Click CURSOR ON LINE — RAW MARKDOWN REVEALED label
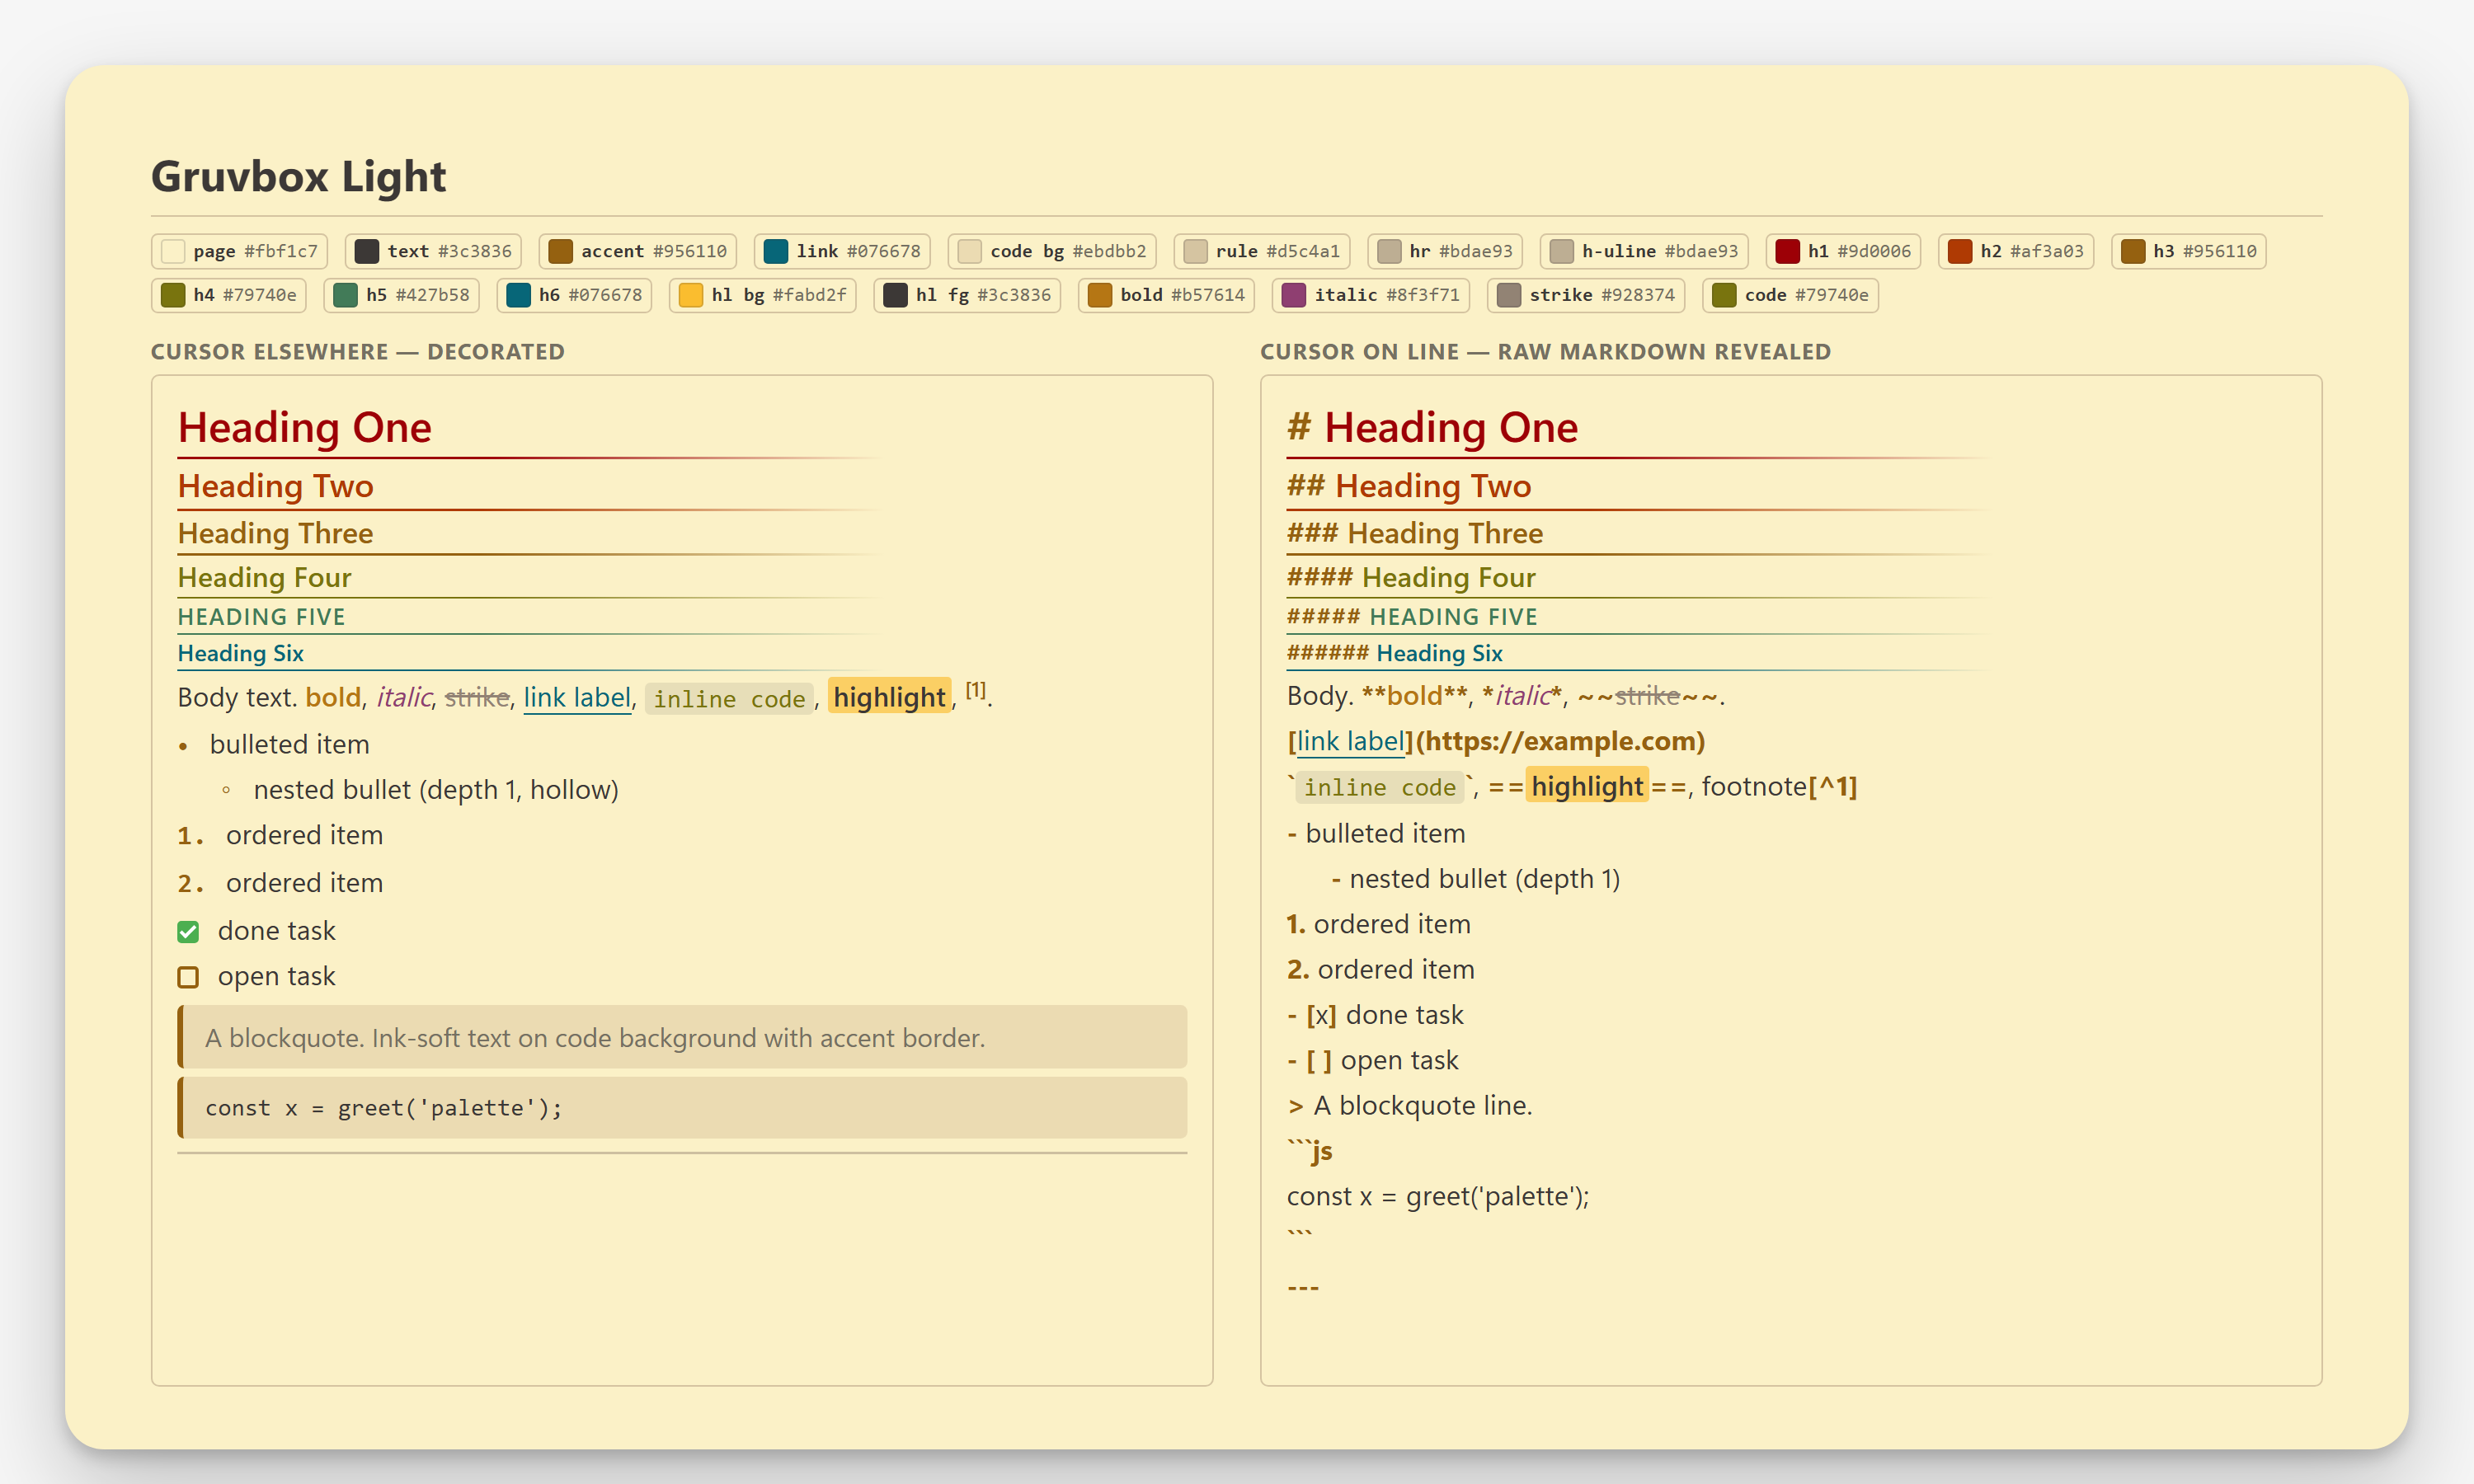Screen dimensions: 2474x1484 (1546, 352)
